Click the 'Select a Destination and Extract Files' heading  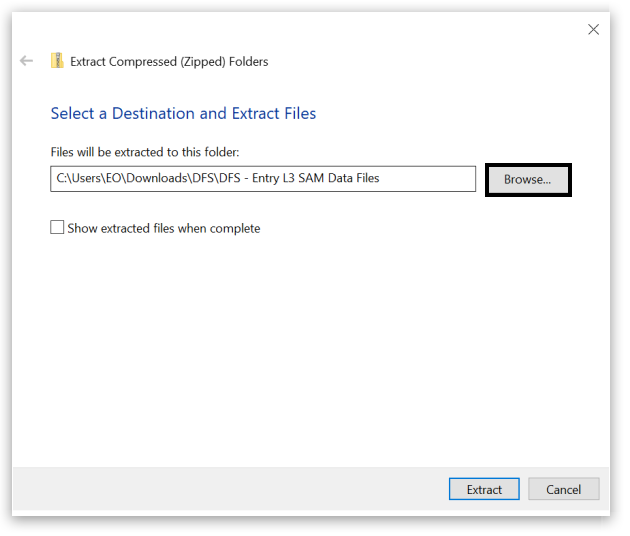[183, 113]
